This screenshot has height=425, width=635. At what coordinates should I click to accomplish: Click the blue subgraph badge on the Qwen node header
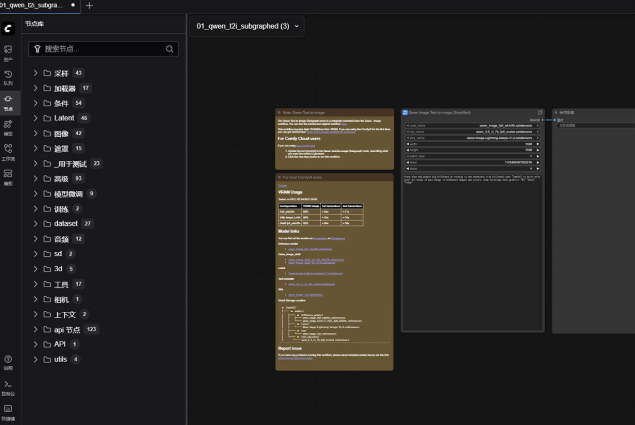405,112
